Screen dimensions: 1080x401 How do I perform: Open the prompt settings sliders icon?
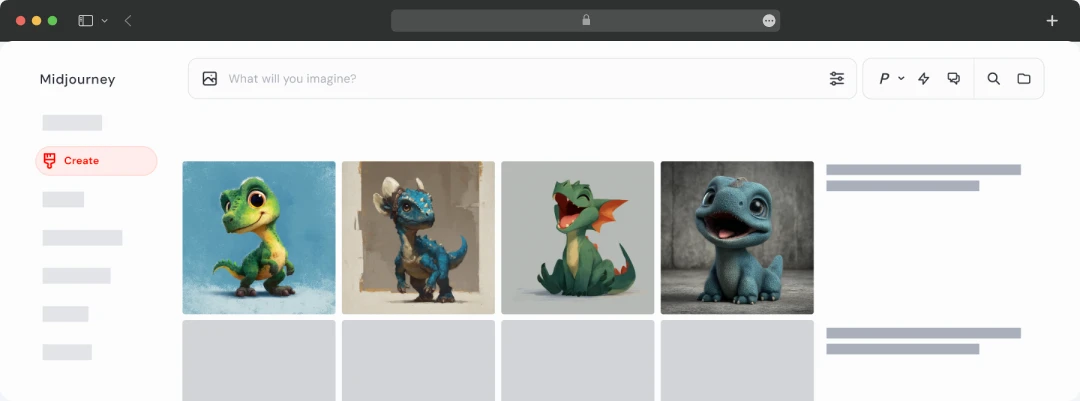click(837, 79)
